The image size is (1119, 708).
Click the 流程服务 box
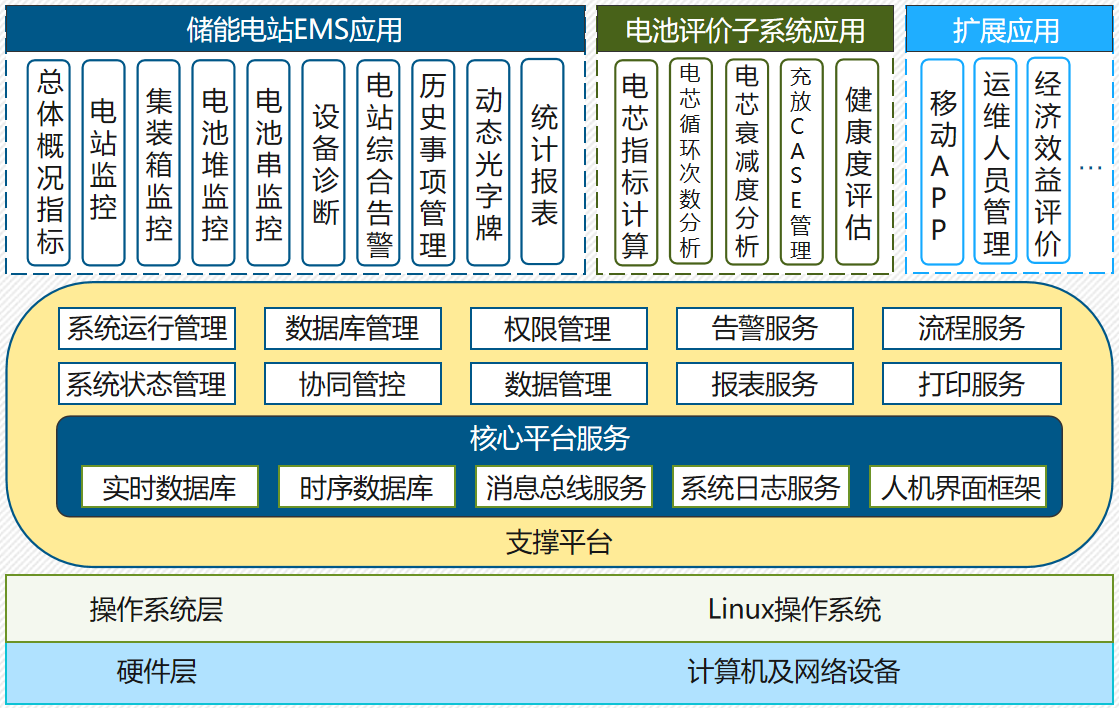point(972,328)
